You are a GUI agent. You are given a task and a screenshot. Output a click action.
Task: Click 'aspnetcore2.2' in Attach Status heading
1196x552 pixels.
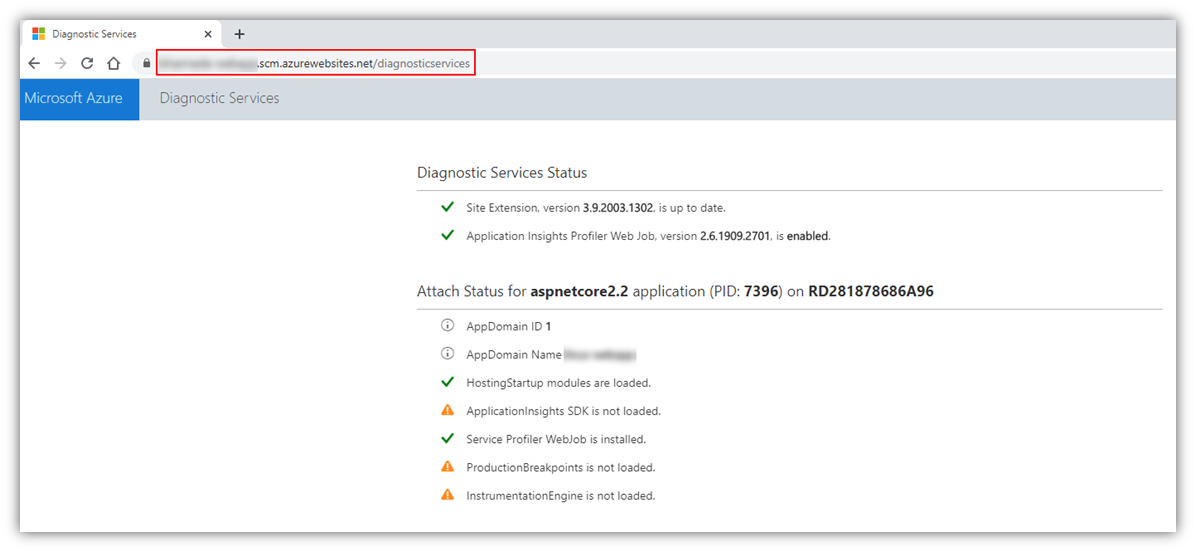(x=579, y=291)
